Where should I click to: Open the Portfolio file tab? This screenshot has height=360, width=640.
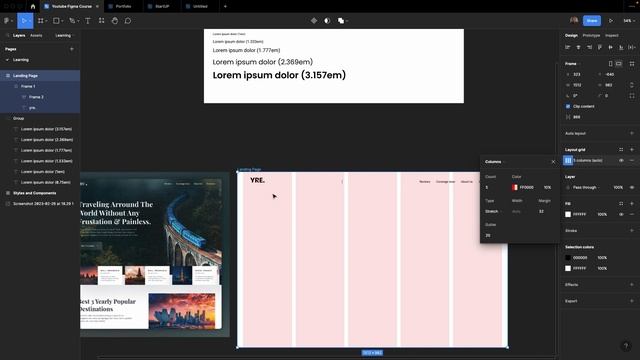123,7
